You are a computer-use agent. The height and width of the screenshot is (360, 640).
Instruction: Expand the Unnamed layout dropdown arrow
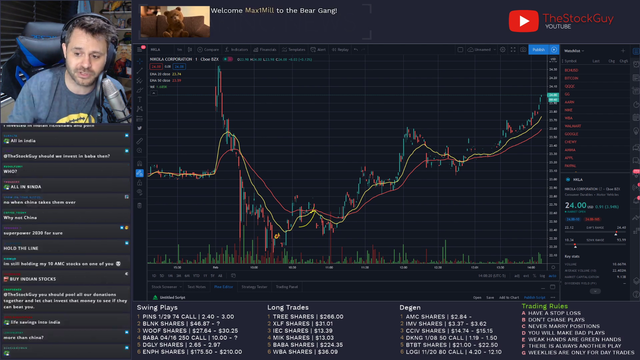click(495, 49)
